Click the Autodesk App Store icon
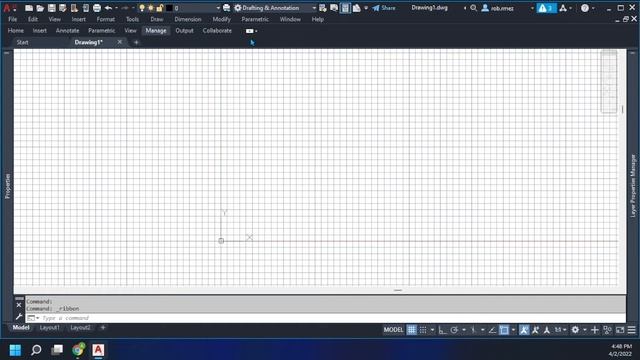Screen dimensions: 640x360 (563, 8)
